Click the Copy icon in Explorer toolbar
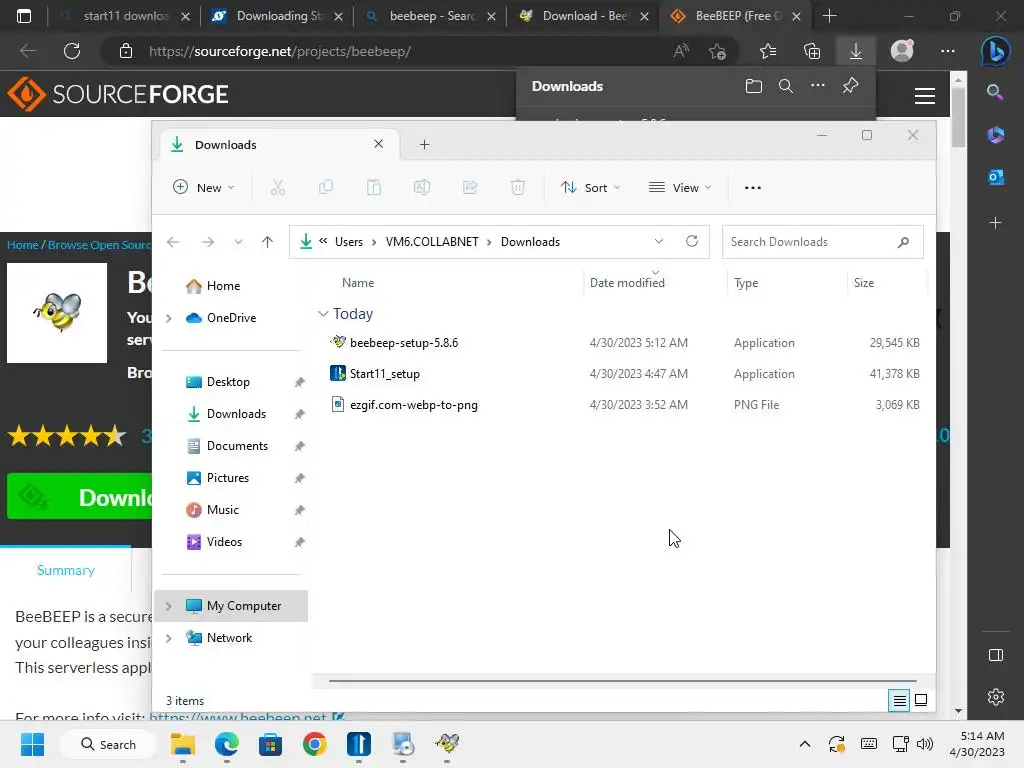This screenshot has height=768, width=1024. pyautogui.click(x=326, y=188)
